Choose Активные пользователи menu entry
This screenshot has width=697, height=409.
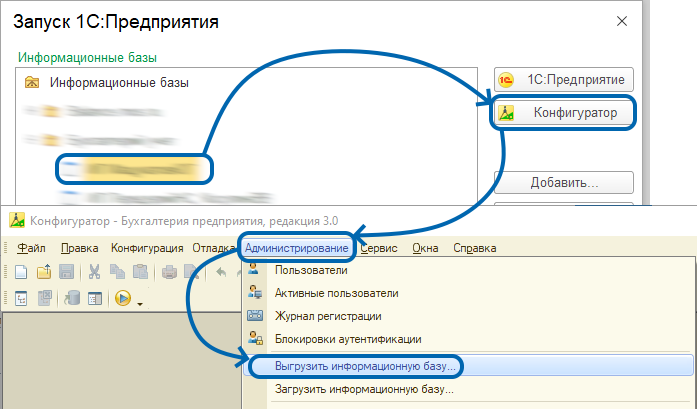tap(469, 293)
